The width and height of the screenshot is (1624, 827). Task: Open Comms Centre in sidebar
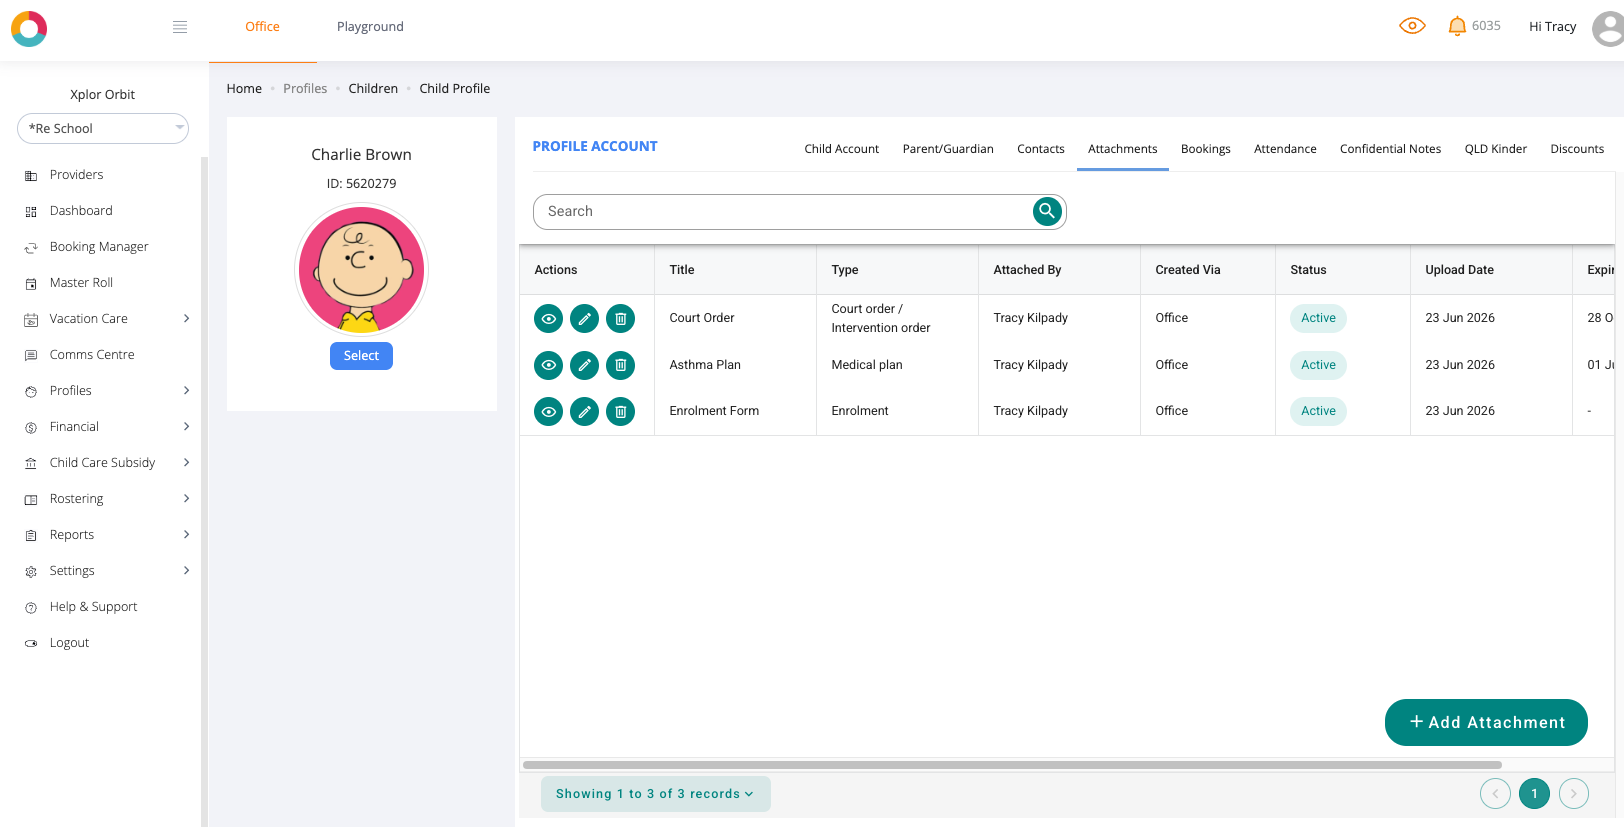click(92, 355)
